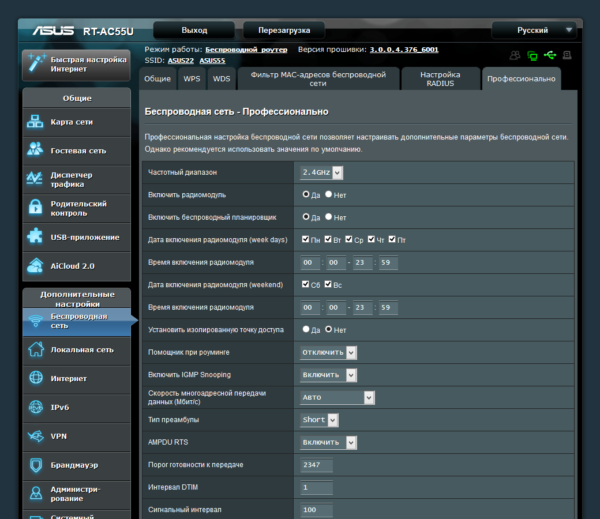Viewport: 600px width, 519px height.
Task: Click the Перезагрузка reboot button
Action: coord(284,30)
